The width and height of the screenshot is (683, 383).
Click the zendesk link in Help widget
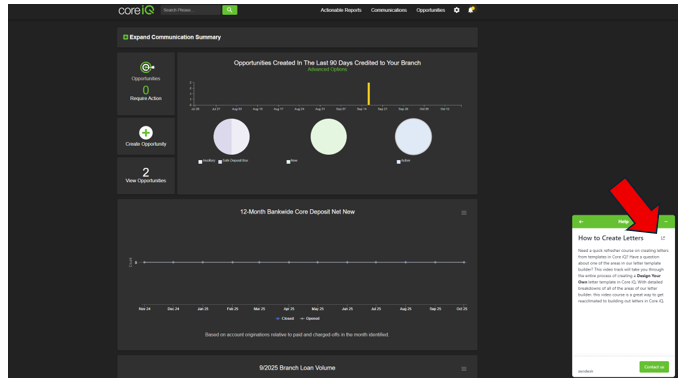[585, 371]
